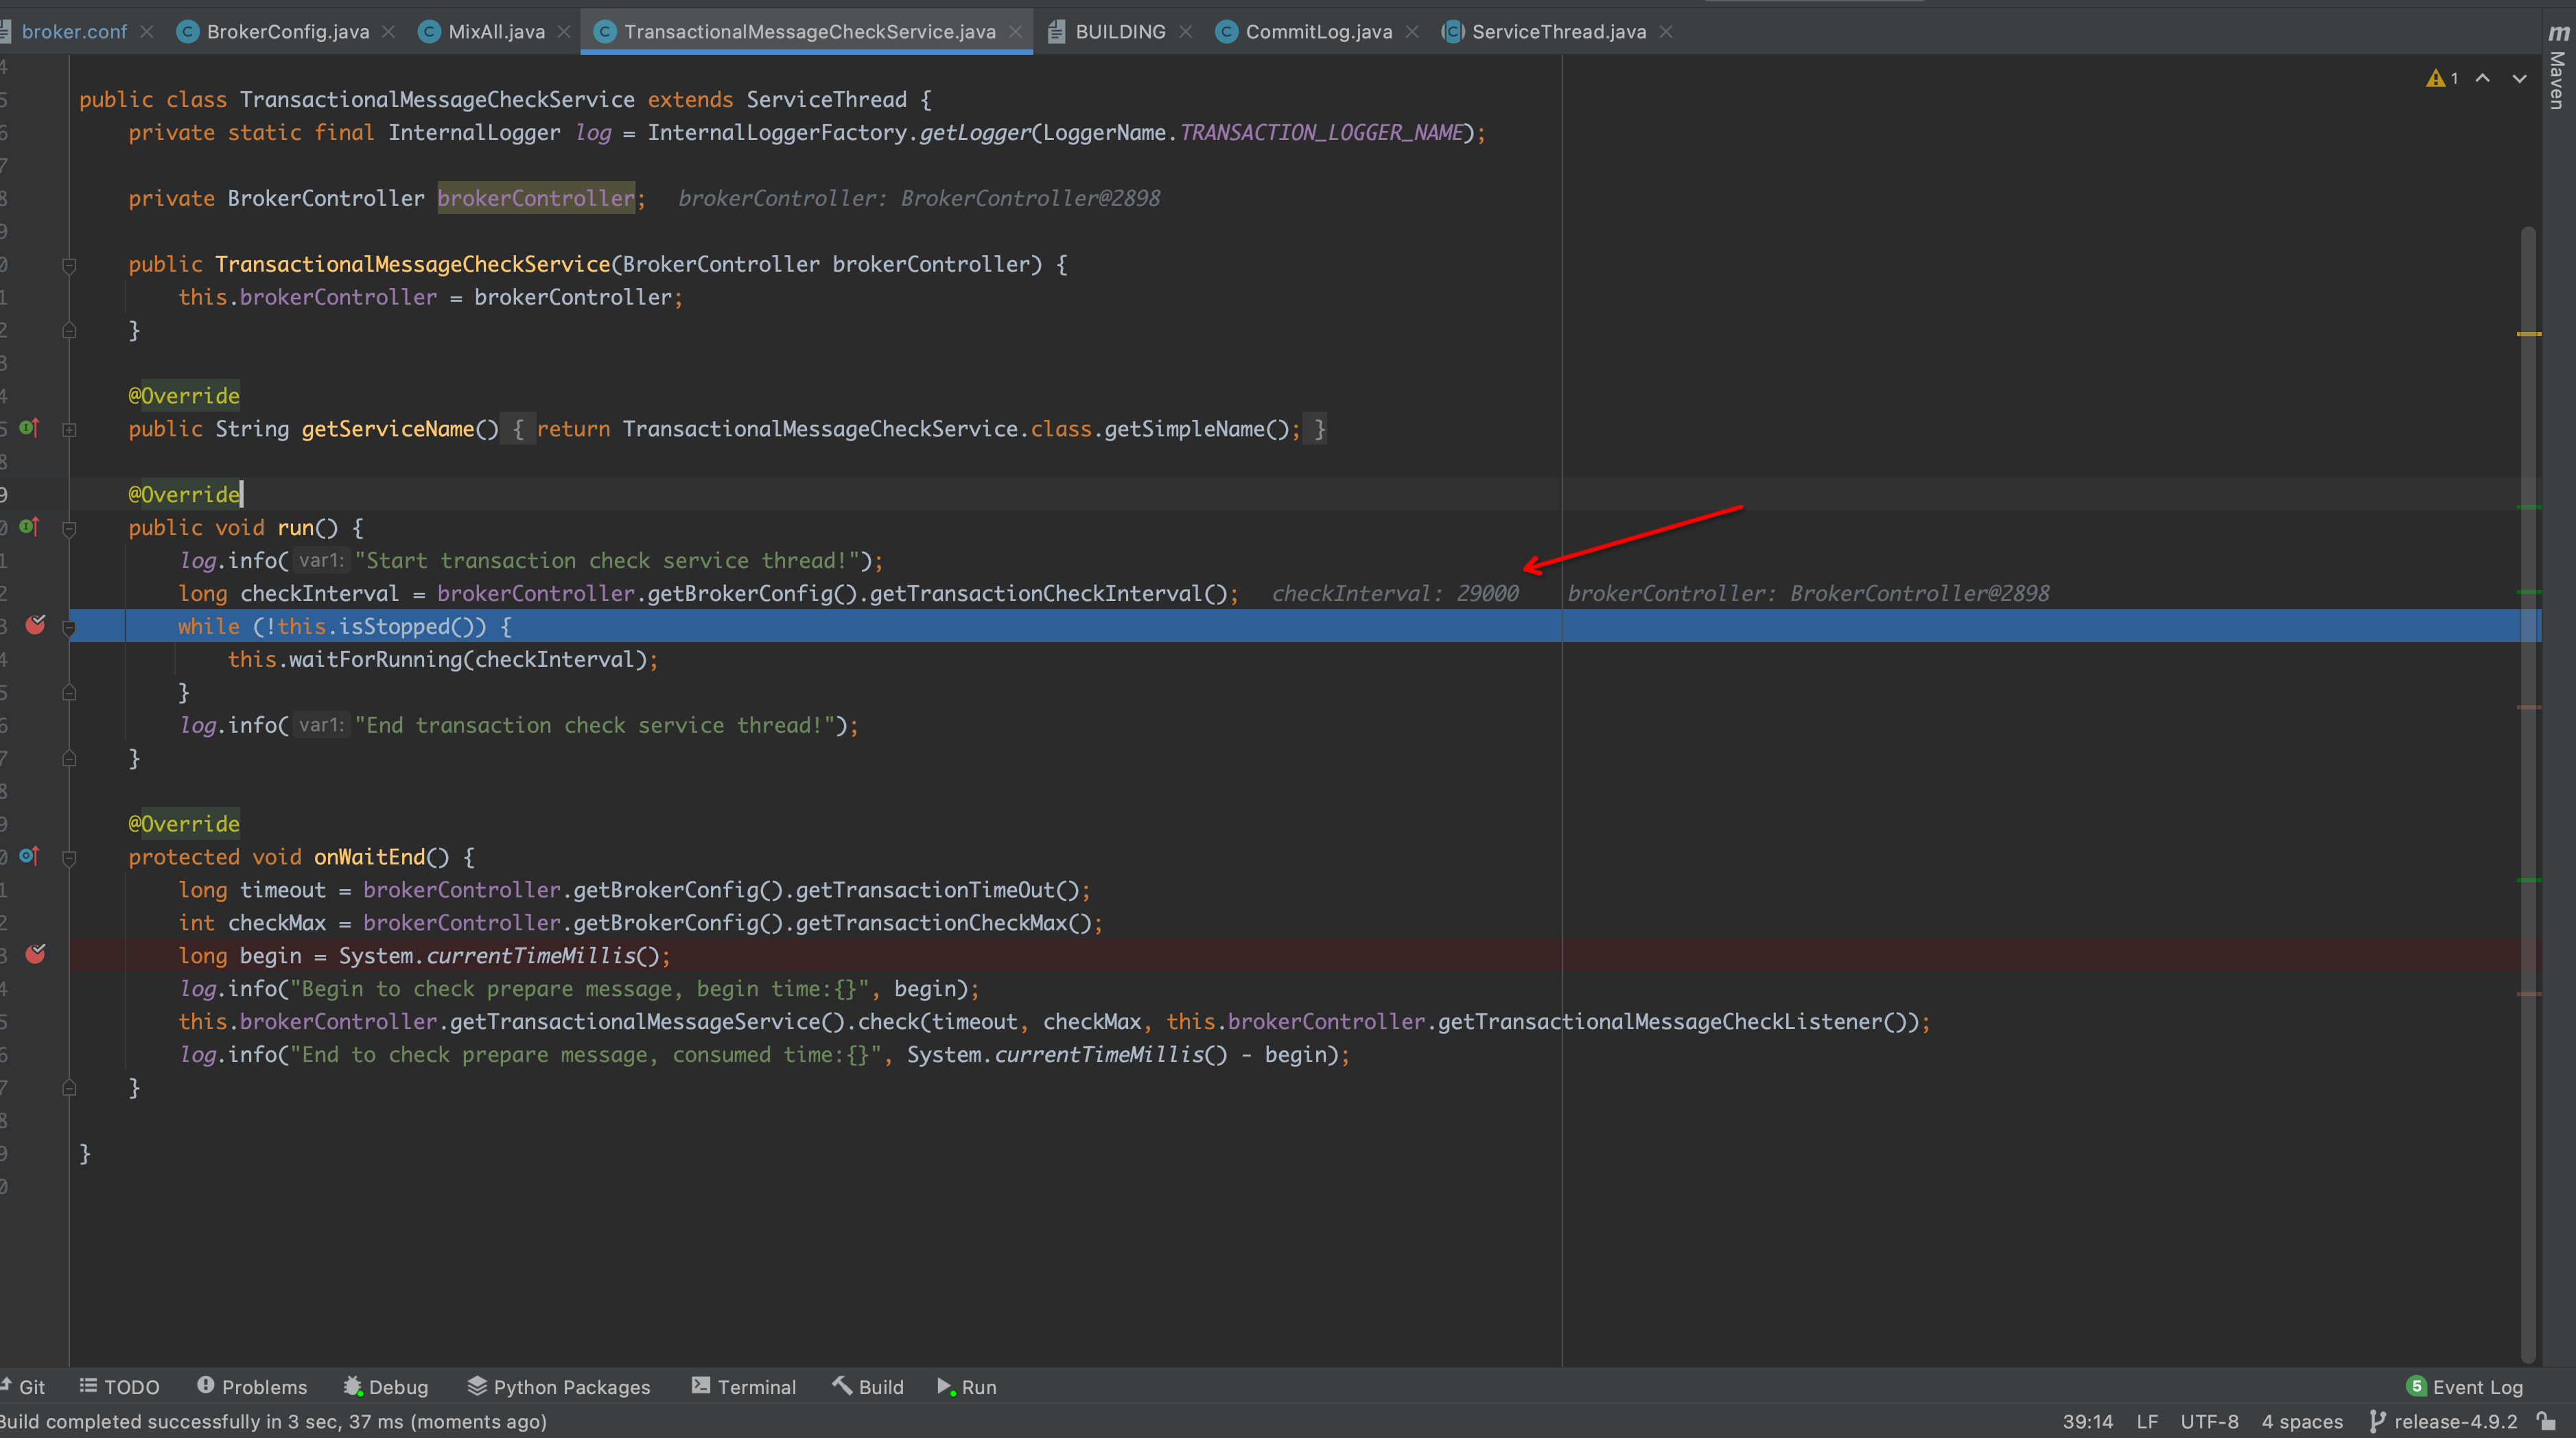
Task: Switch to the BrokerConfig.java tab
Action: coord(287,31)
